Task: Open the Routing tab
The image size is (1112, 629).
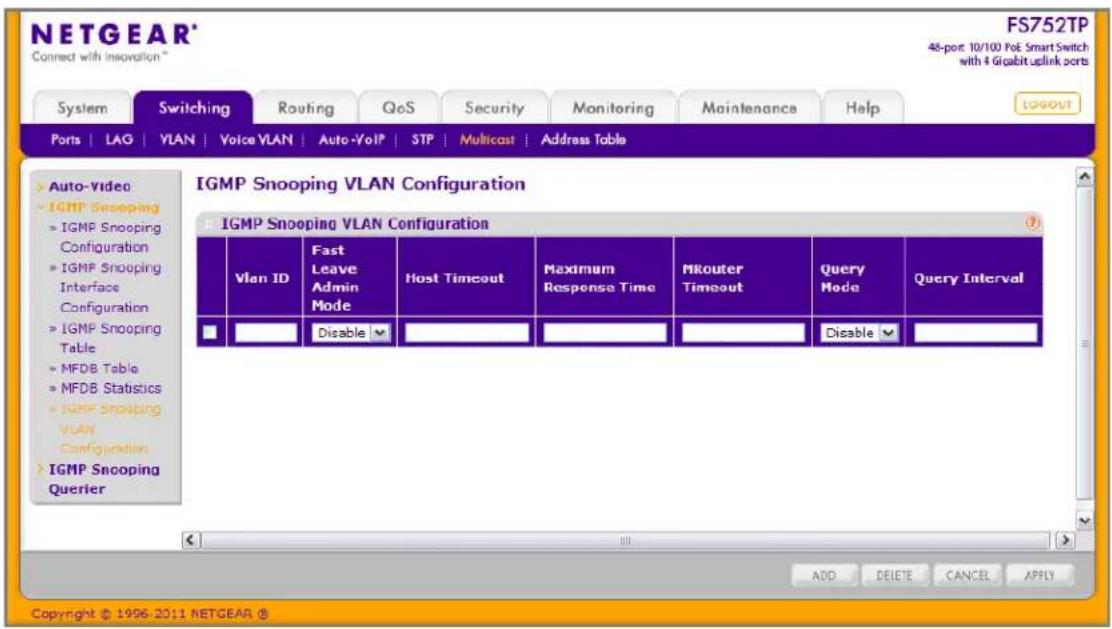Action: coord(306,108)
